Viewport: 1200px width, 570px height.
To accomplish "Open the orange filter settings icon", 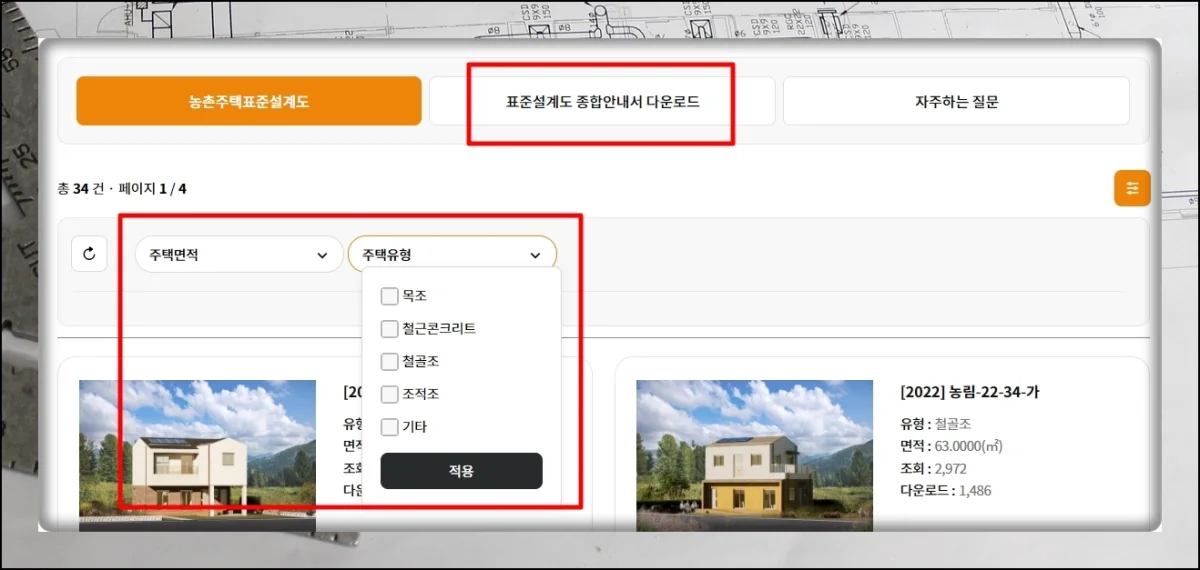I will [1132, 188].
